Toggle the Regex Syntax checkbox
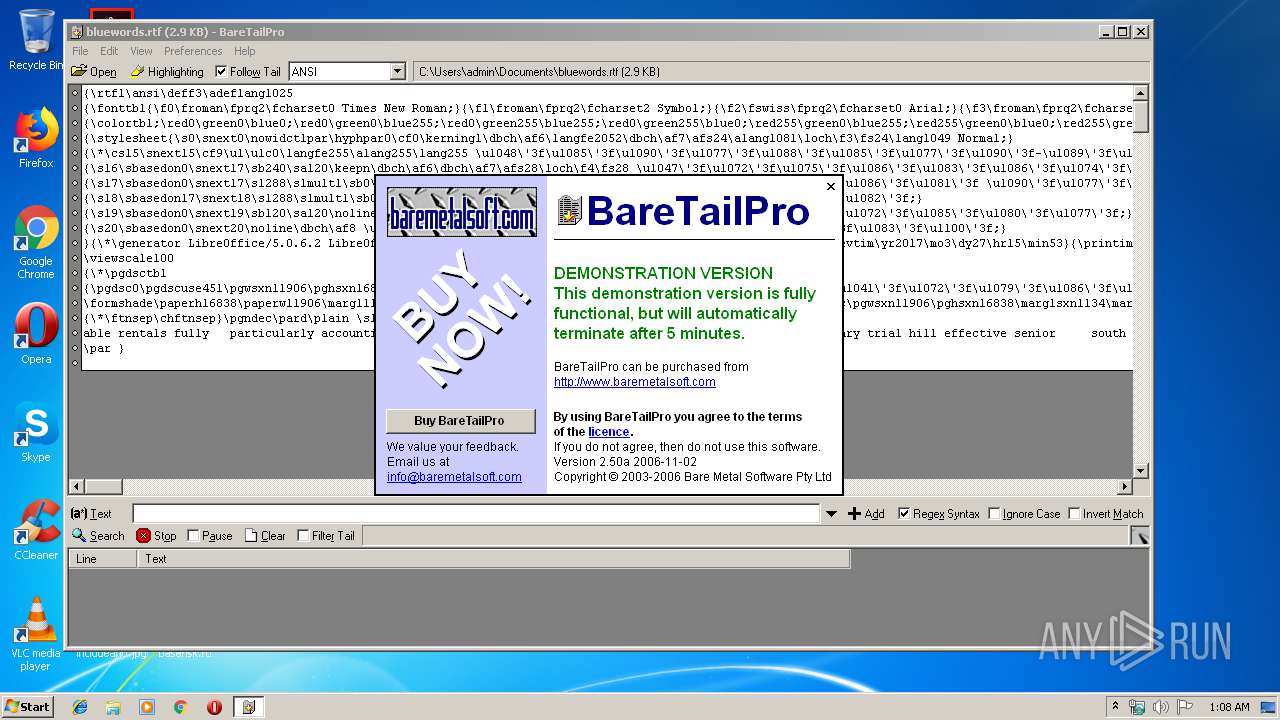The image size is (1280, 720). (904, 514)
